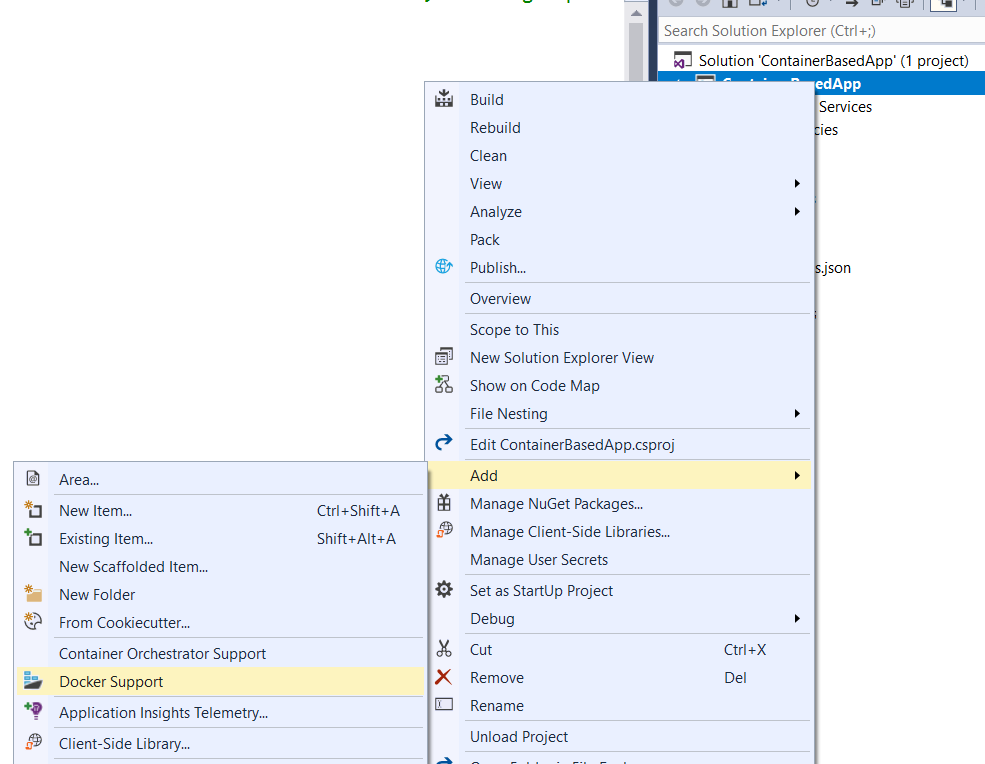Click the Cut scissors icon

444,648
